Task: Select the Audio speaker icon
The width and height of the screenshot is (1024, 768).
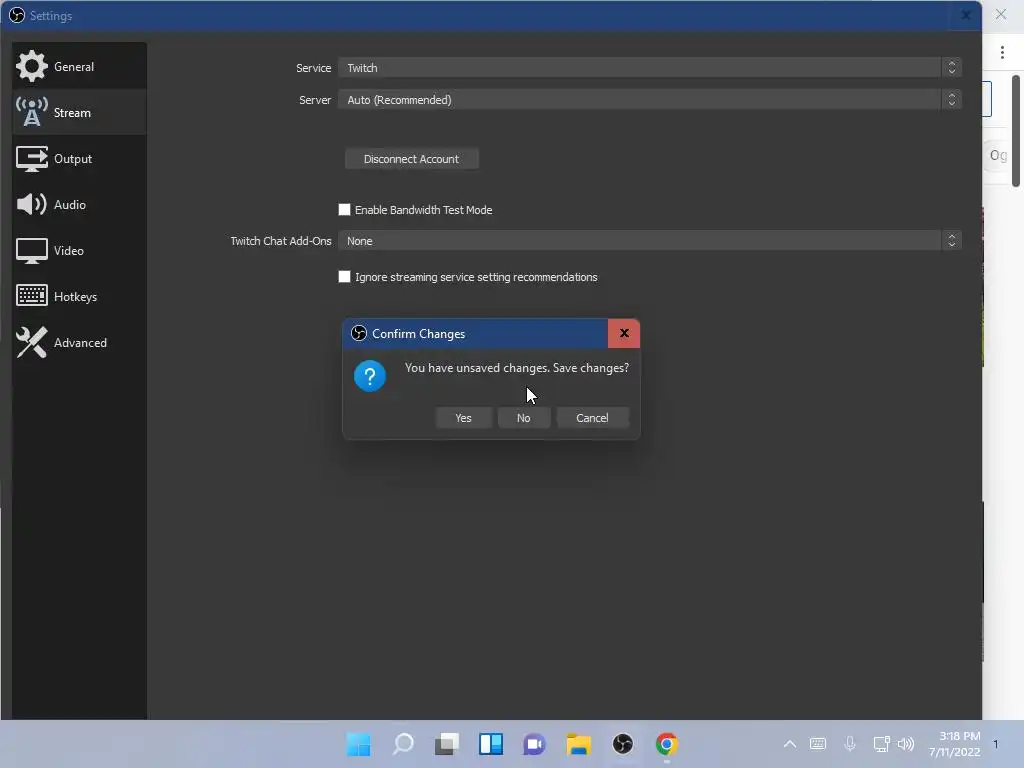Action: coord(31,204)
